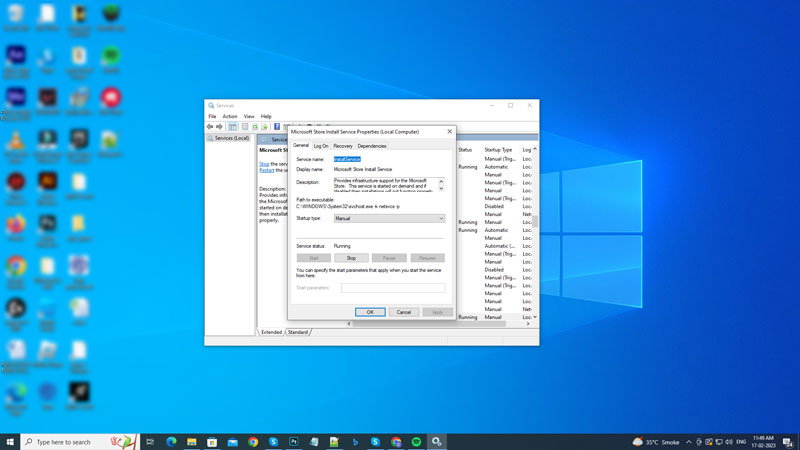Open the Startup type dropdown
The image size is (800, 450).
click(x=389, y=218)
